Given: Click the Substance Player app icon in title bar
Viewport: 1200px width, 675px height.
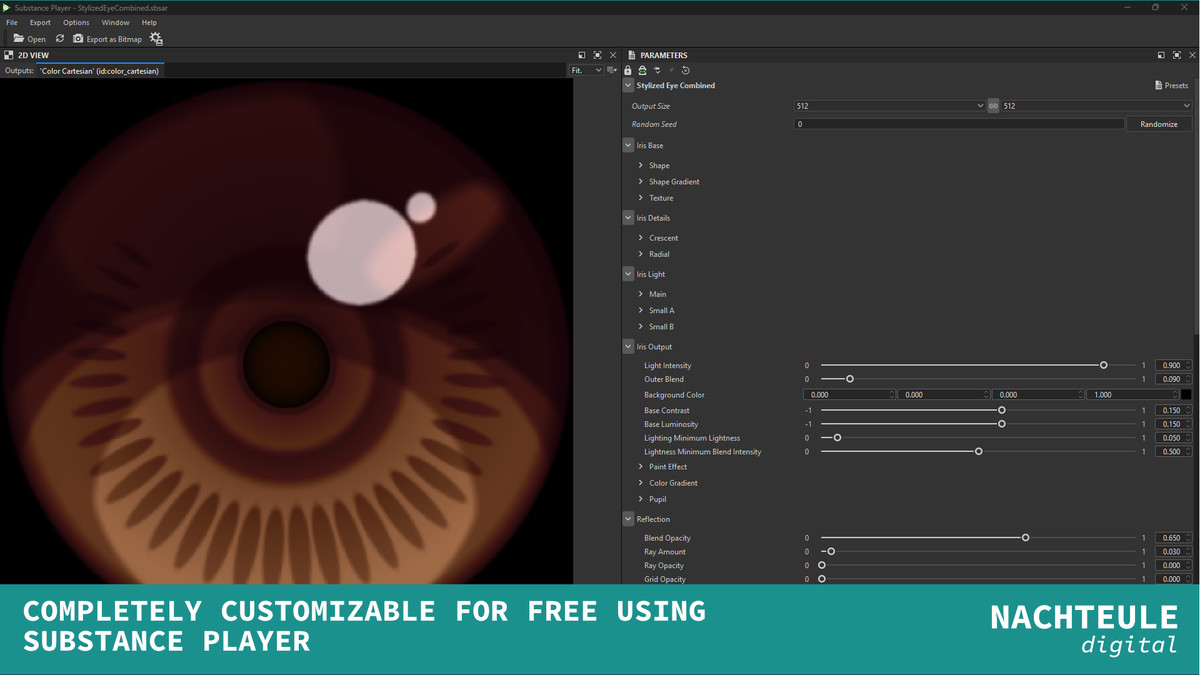Looking at the screenshot, I should pyautogui.click(x=7, y=7).
